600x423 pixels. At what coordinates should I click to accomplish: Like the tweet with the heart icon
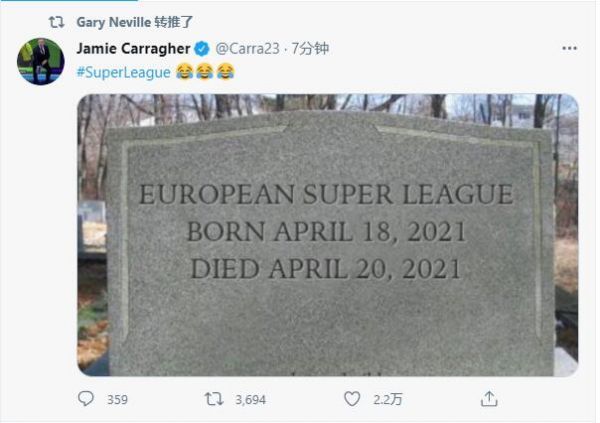point(352,399)
